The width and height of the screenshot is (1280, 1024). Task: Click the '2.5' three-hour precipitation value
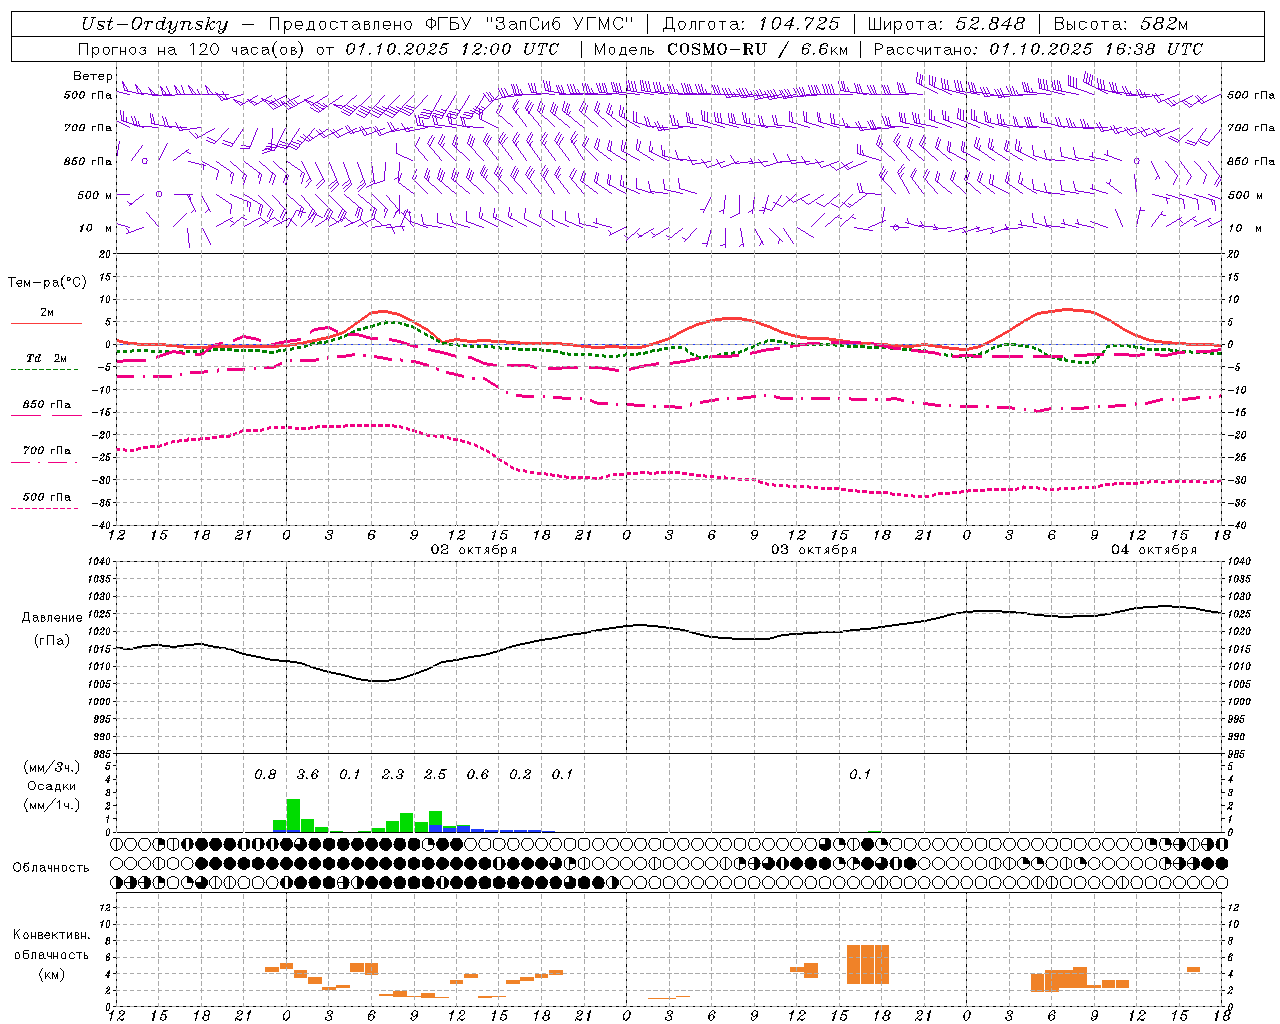point(435,775)
